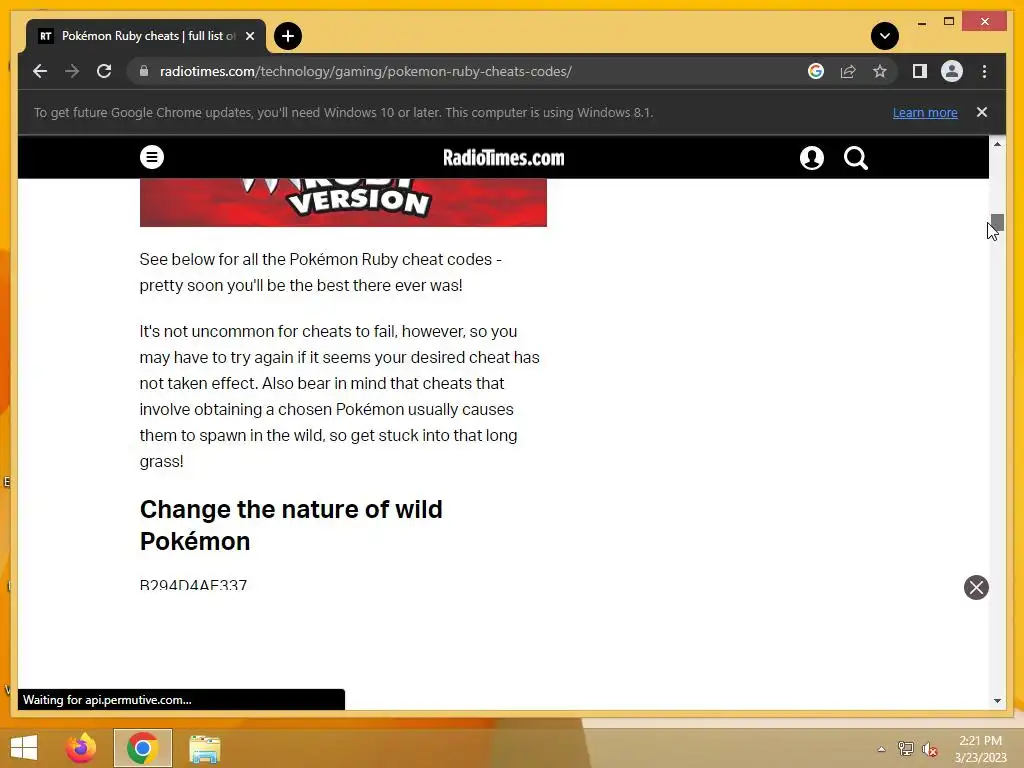
Task: Open RadioTimes hamburger menu
Action: pos(152,157)
